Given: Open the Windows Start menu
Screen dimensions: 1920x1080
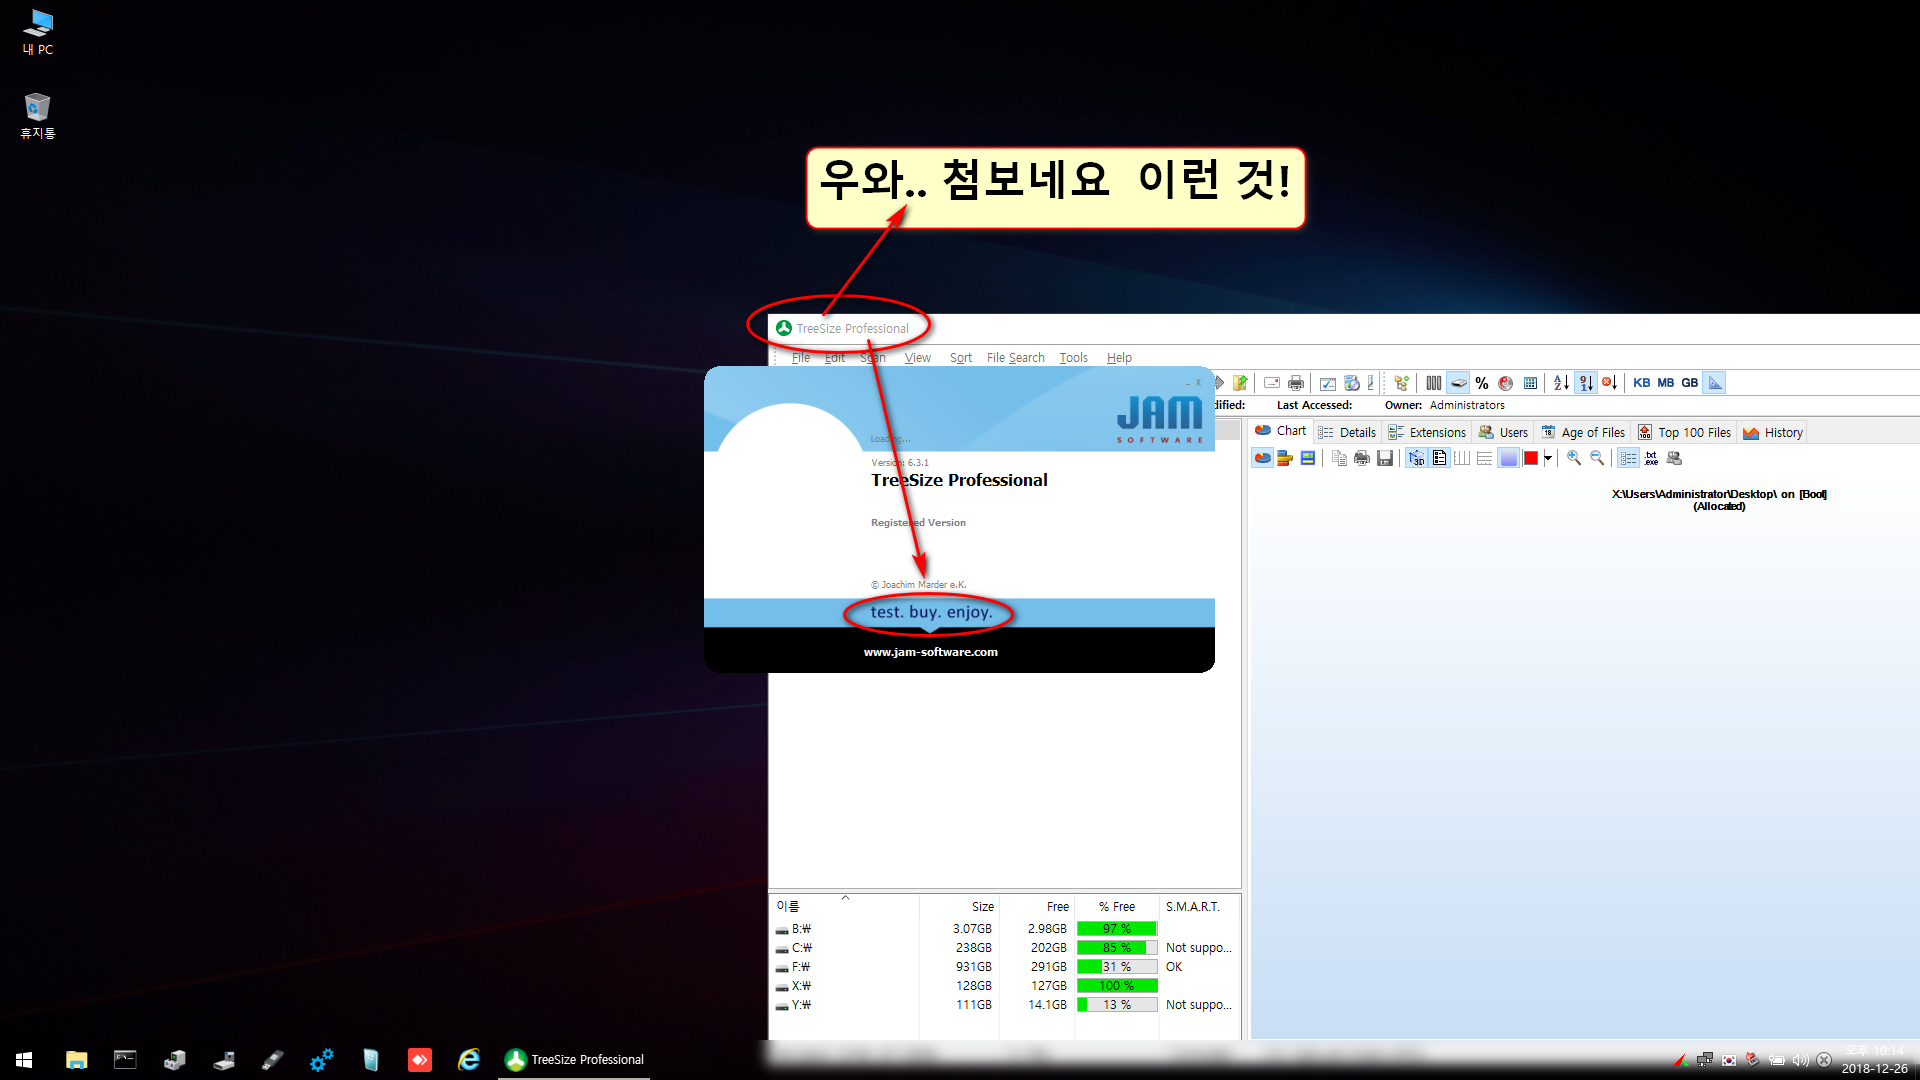Looking at the screenshot, I should point(24,1060).
